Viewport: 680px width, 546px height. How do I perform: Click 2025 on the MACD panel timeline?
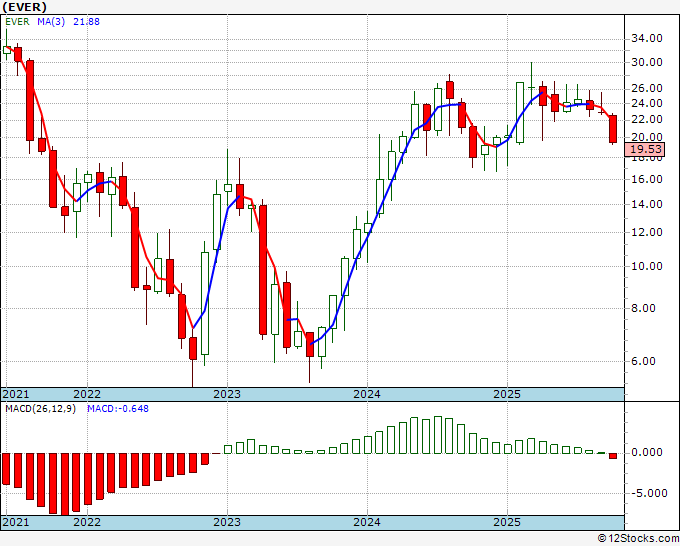[507, 522]
